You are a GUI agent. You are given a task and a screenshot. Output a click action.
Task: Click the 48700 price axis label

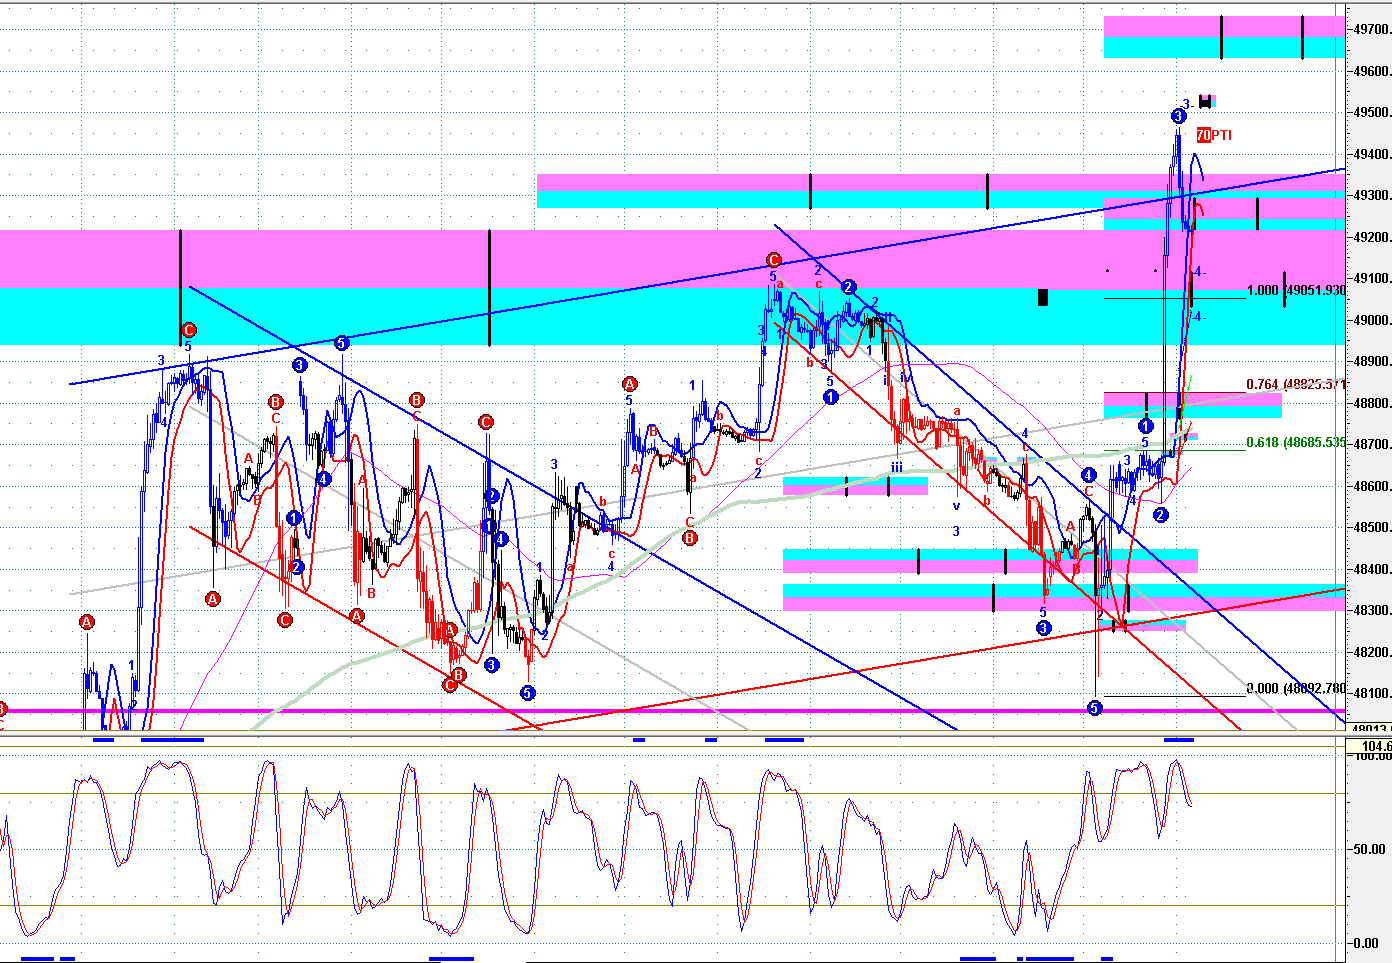pos(1371,445)
